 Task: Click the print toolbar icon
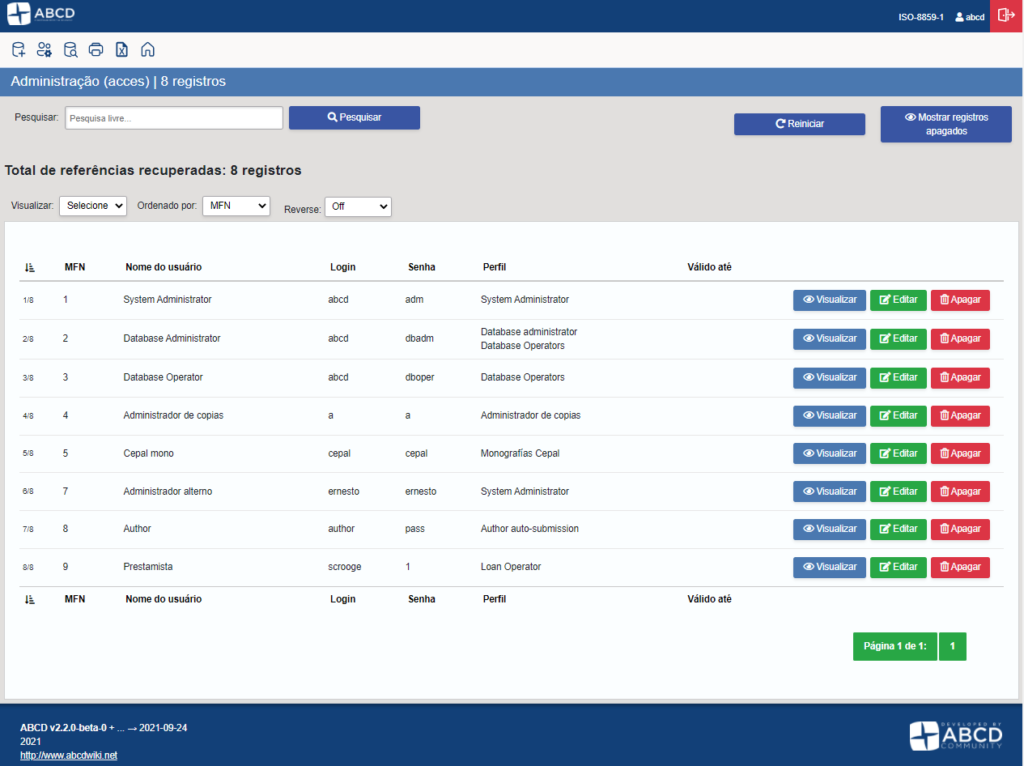(x=96, y=50)
